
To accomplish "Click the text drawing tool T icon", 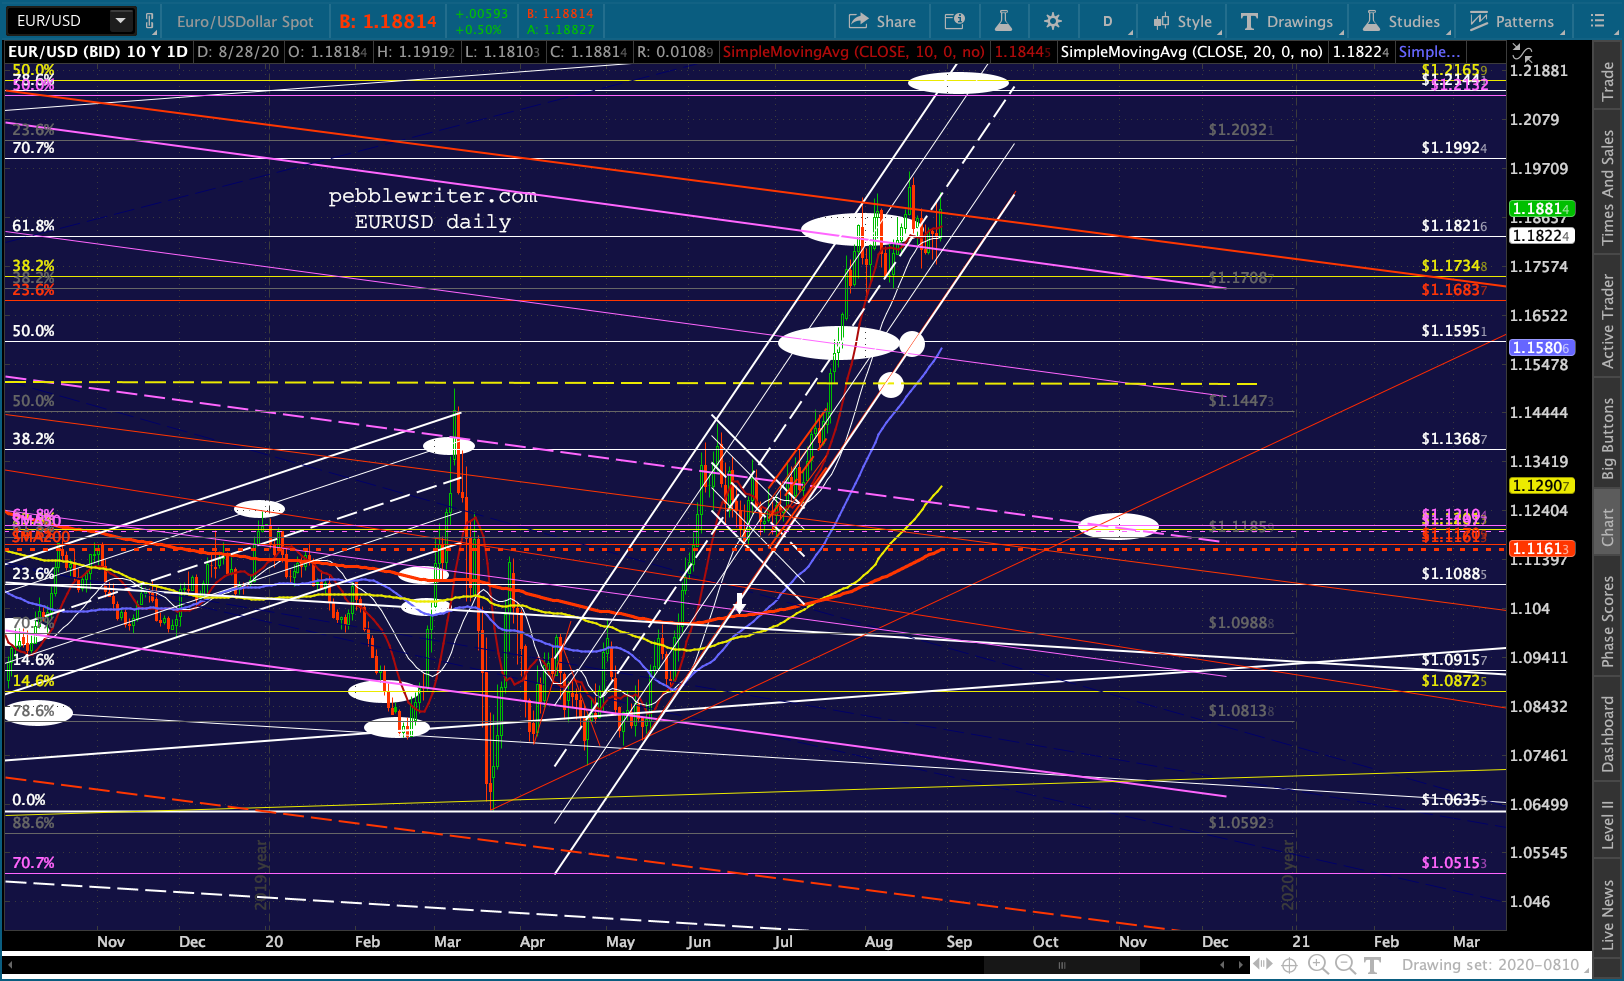I will coord(1373,965).
